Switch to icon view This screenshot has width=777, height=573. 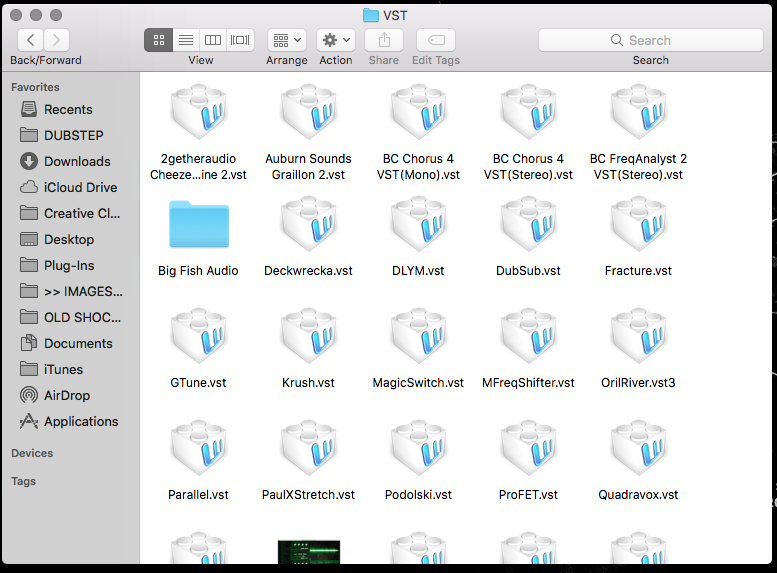(x=159, y=40)
